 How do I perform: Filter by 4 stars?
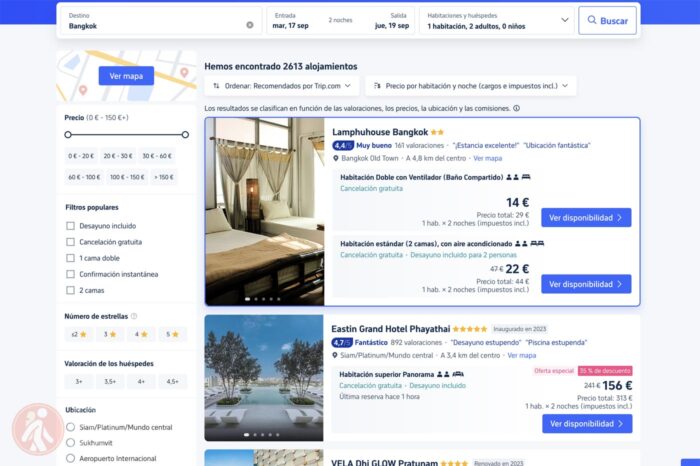(142, 334)
